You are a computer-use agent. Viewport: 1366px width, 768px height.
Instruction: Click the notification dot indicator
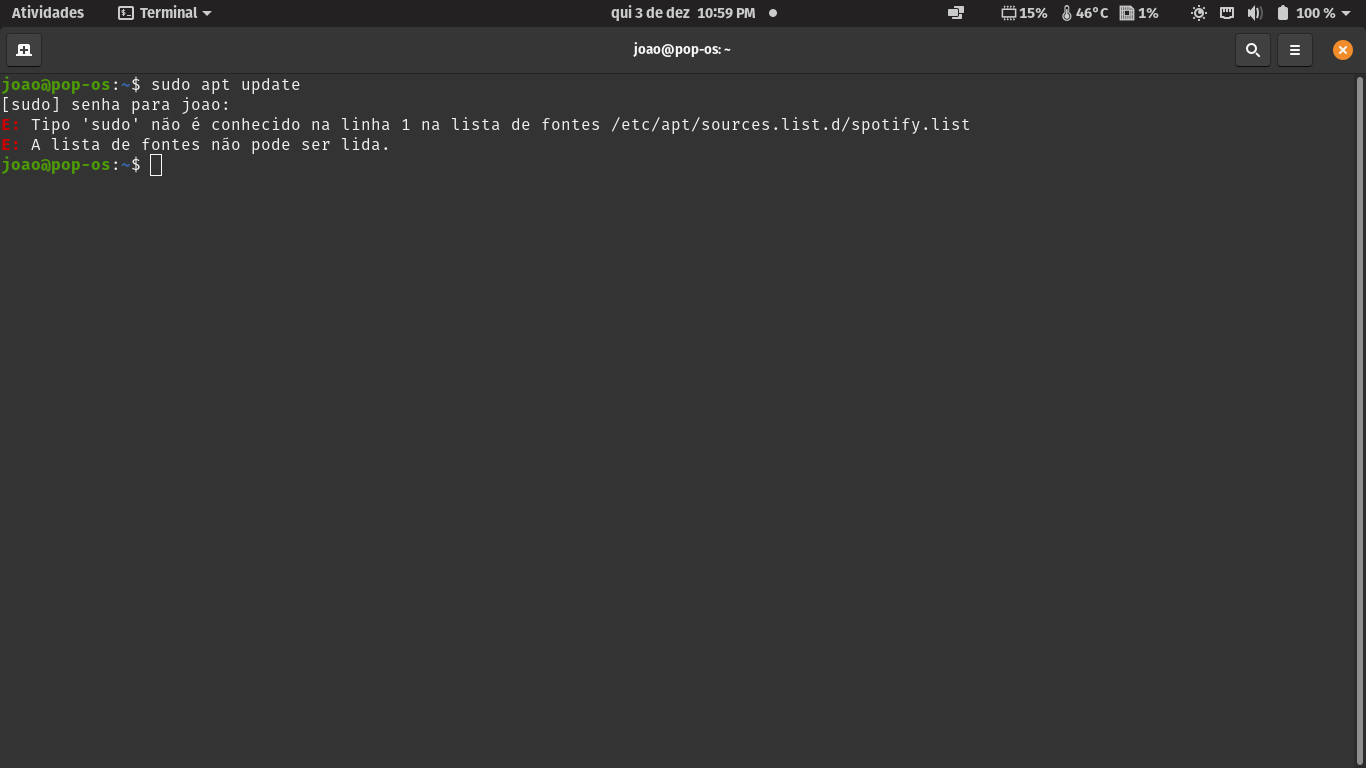point(773,13)
